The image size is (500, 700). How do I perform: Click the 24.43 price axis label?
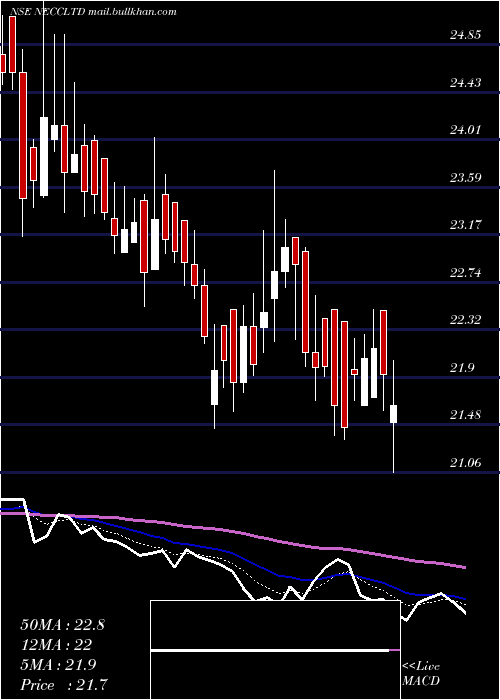[466, 83]
